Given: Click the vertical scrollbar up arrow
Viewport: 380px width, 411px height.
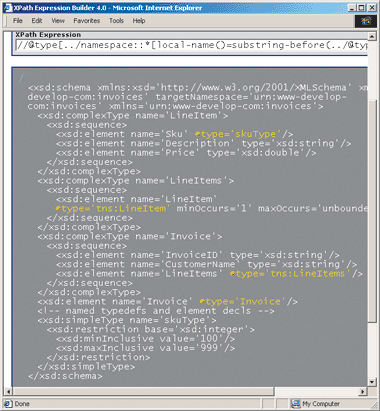Looking at the screenshot, I should [x=372, y=36].
